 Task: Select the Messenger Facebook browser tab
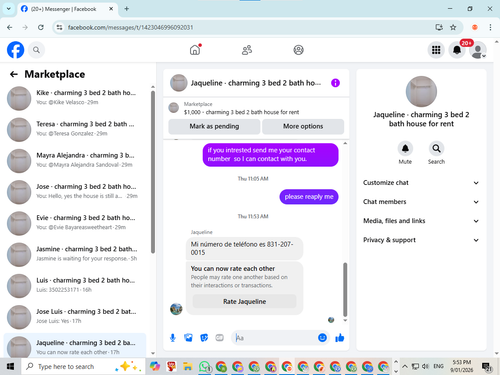pos(67,9)
